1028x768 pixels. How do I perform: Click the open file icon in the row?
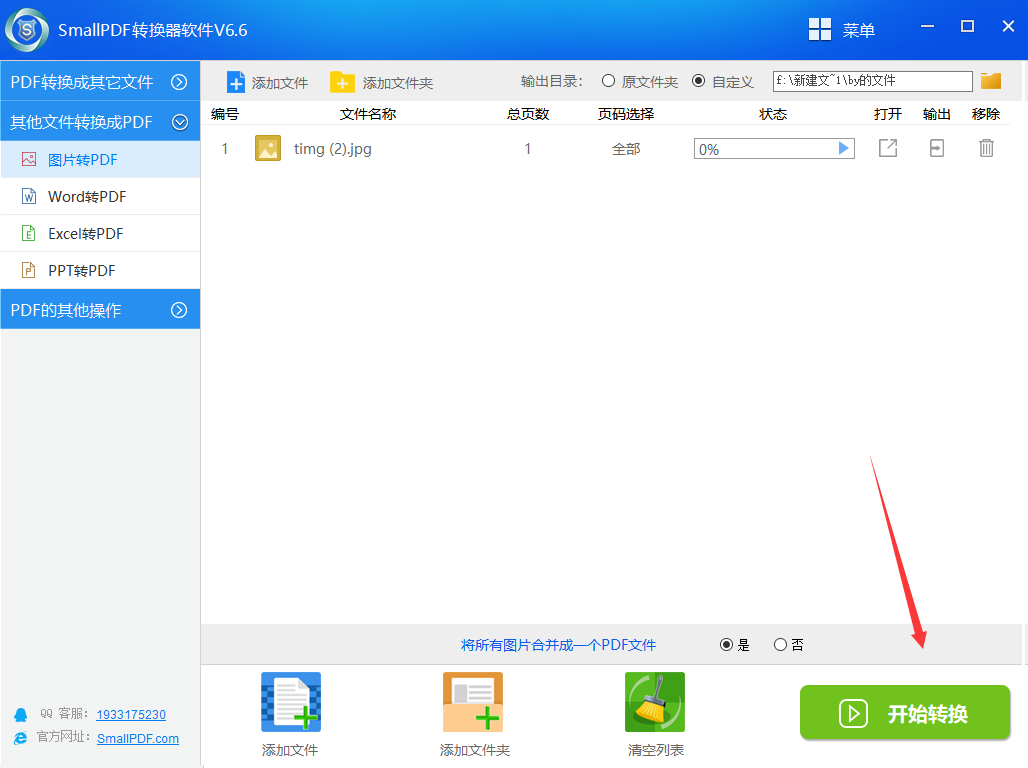coord(887,148)
